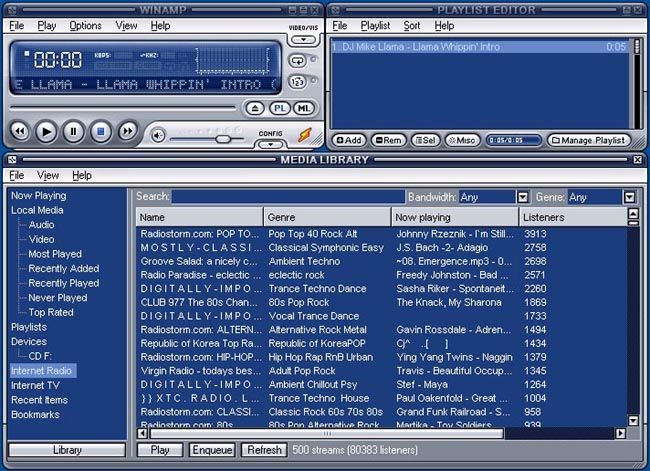Viewport: 650px width, 471px height.
Task: Select Video under Local Media
Action: 41,239
